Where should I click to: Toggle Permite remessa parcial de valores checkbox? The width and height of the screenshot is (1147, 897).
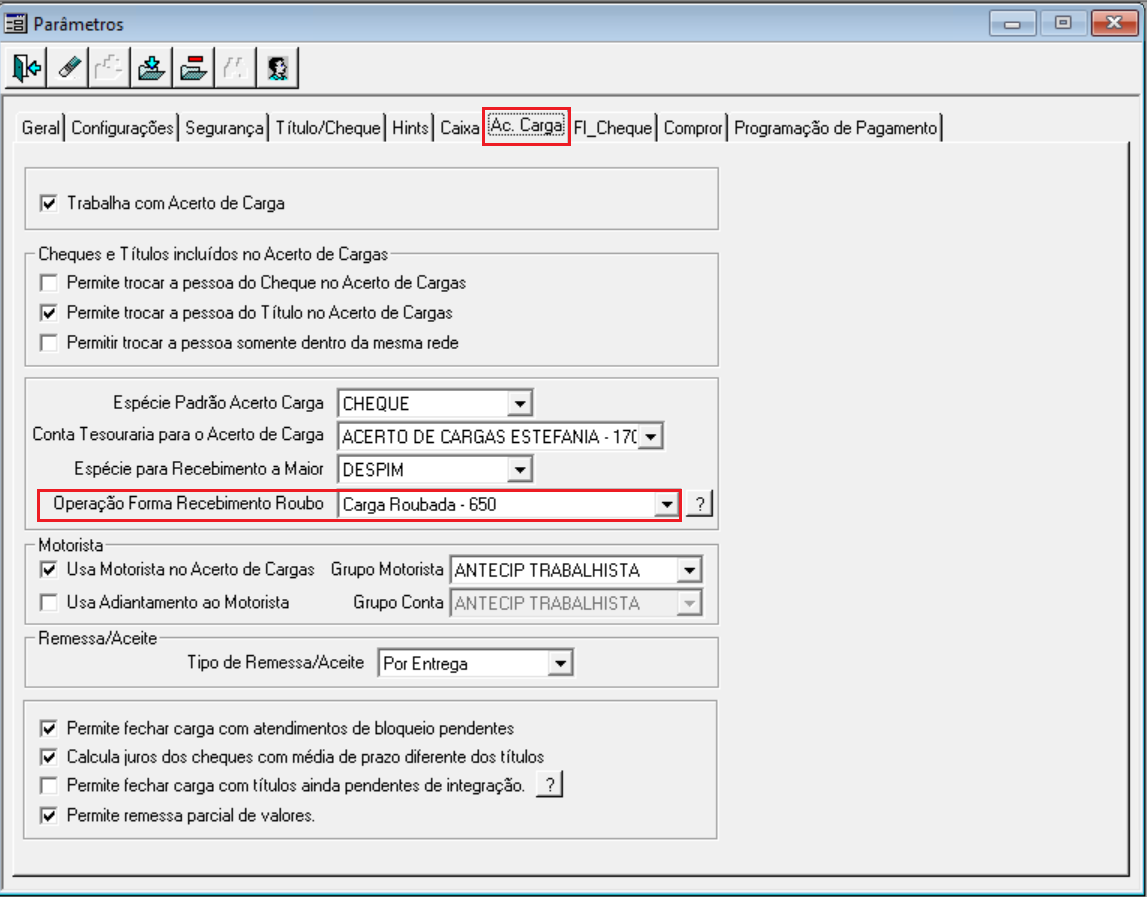49,815
